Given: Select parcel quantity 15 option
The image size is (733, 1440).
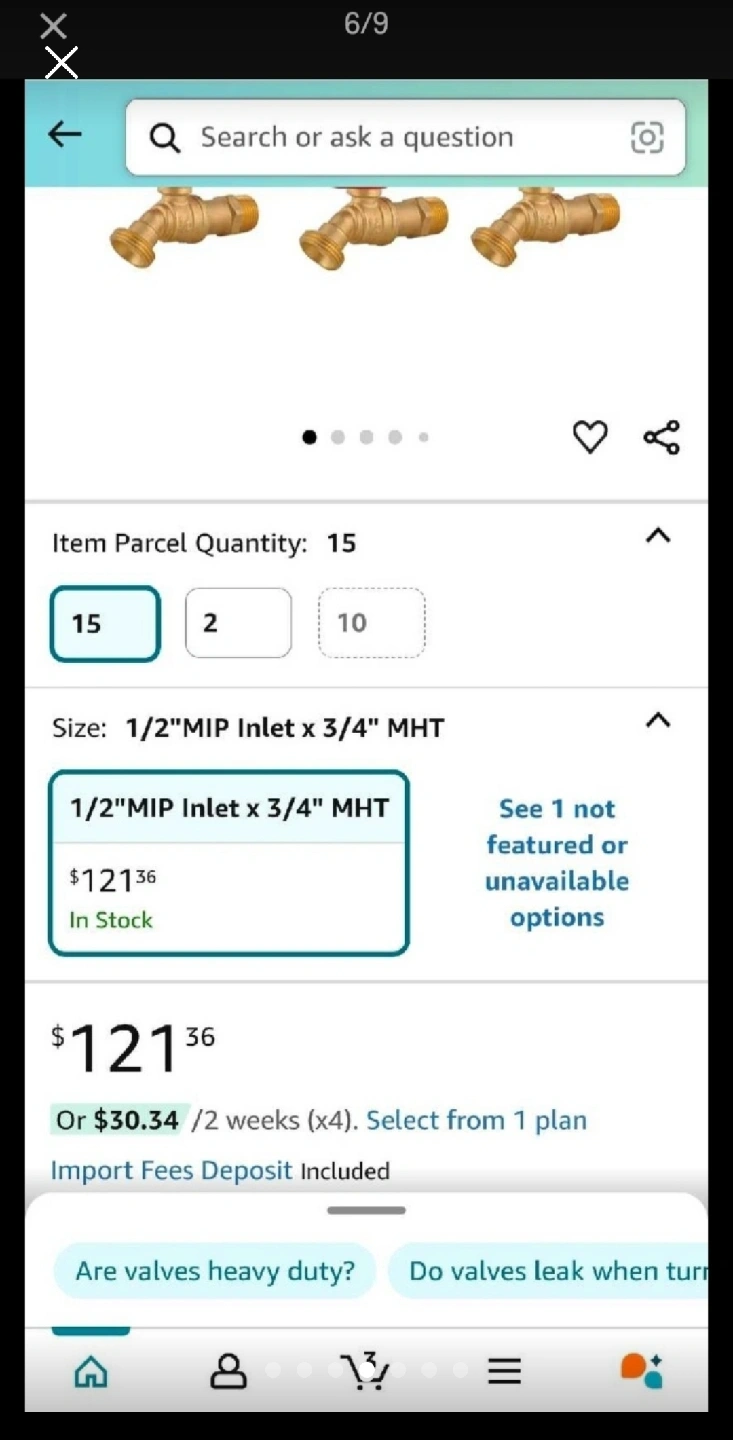Looking at the screenshot, I should click(x=105, y=624).
